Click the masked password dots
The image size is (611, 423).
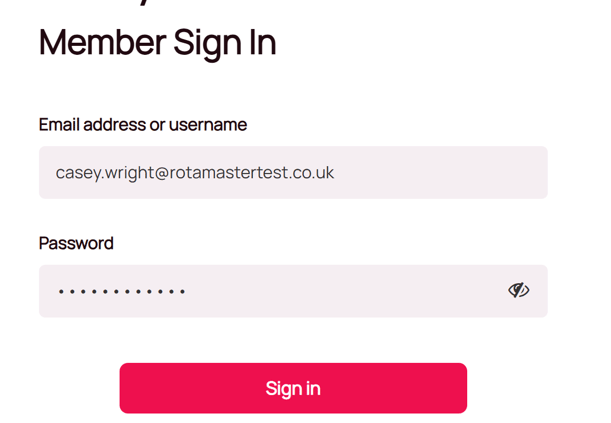tap(122, 292)
